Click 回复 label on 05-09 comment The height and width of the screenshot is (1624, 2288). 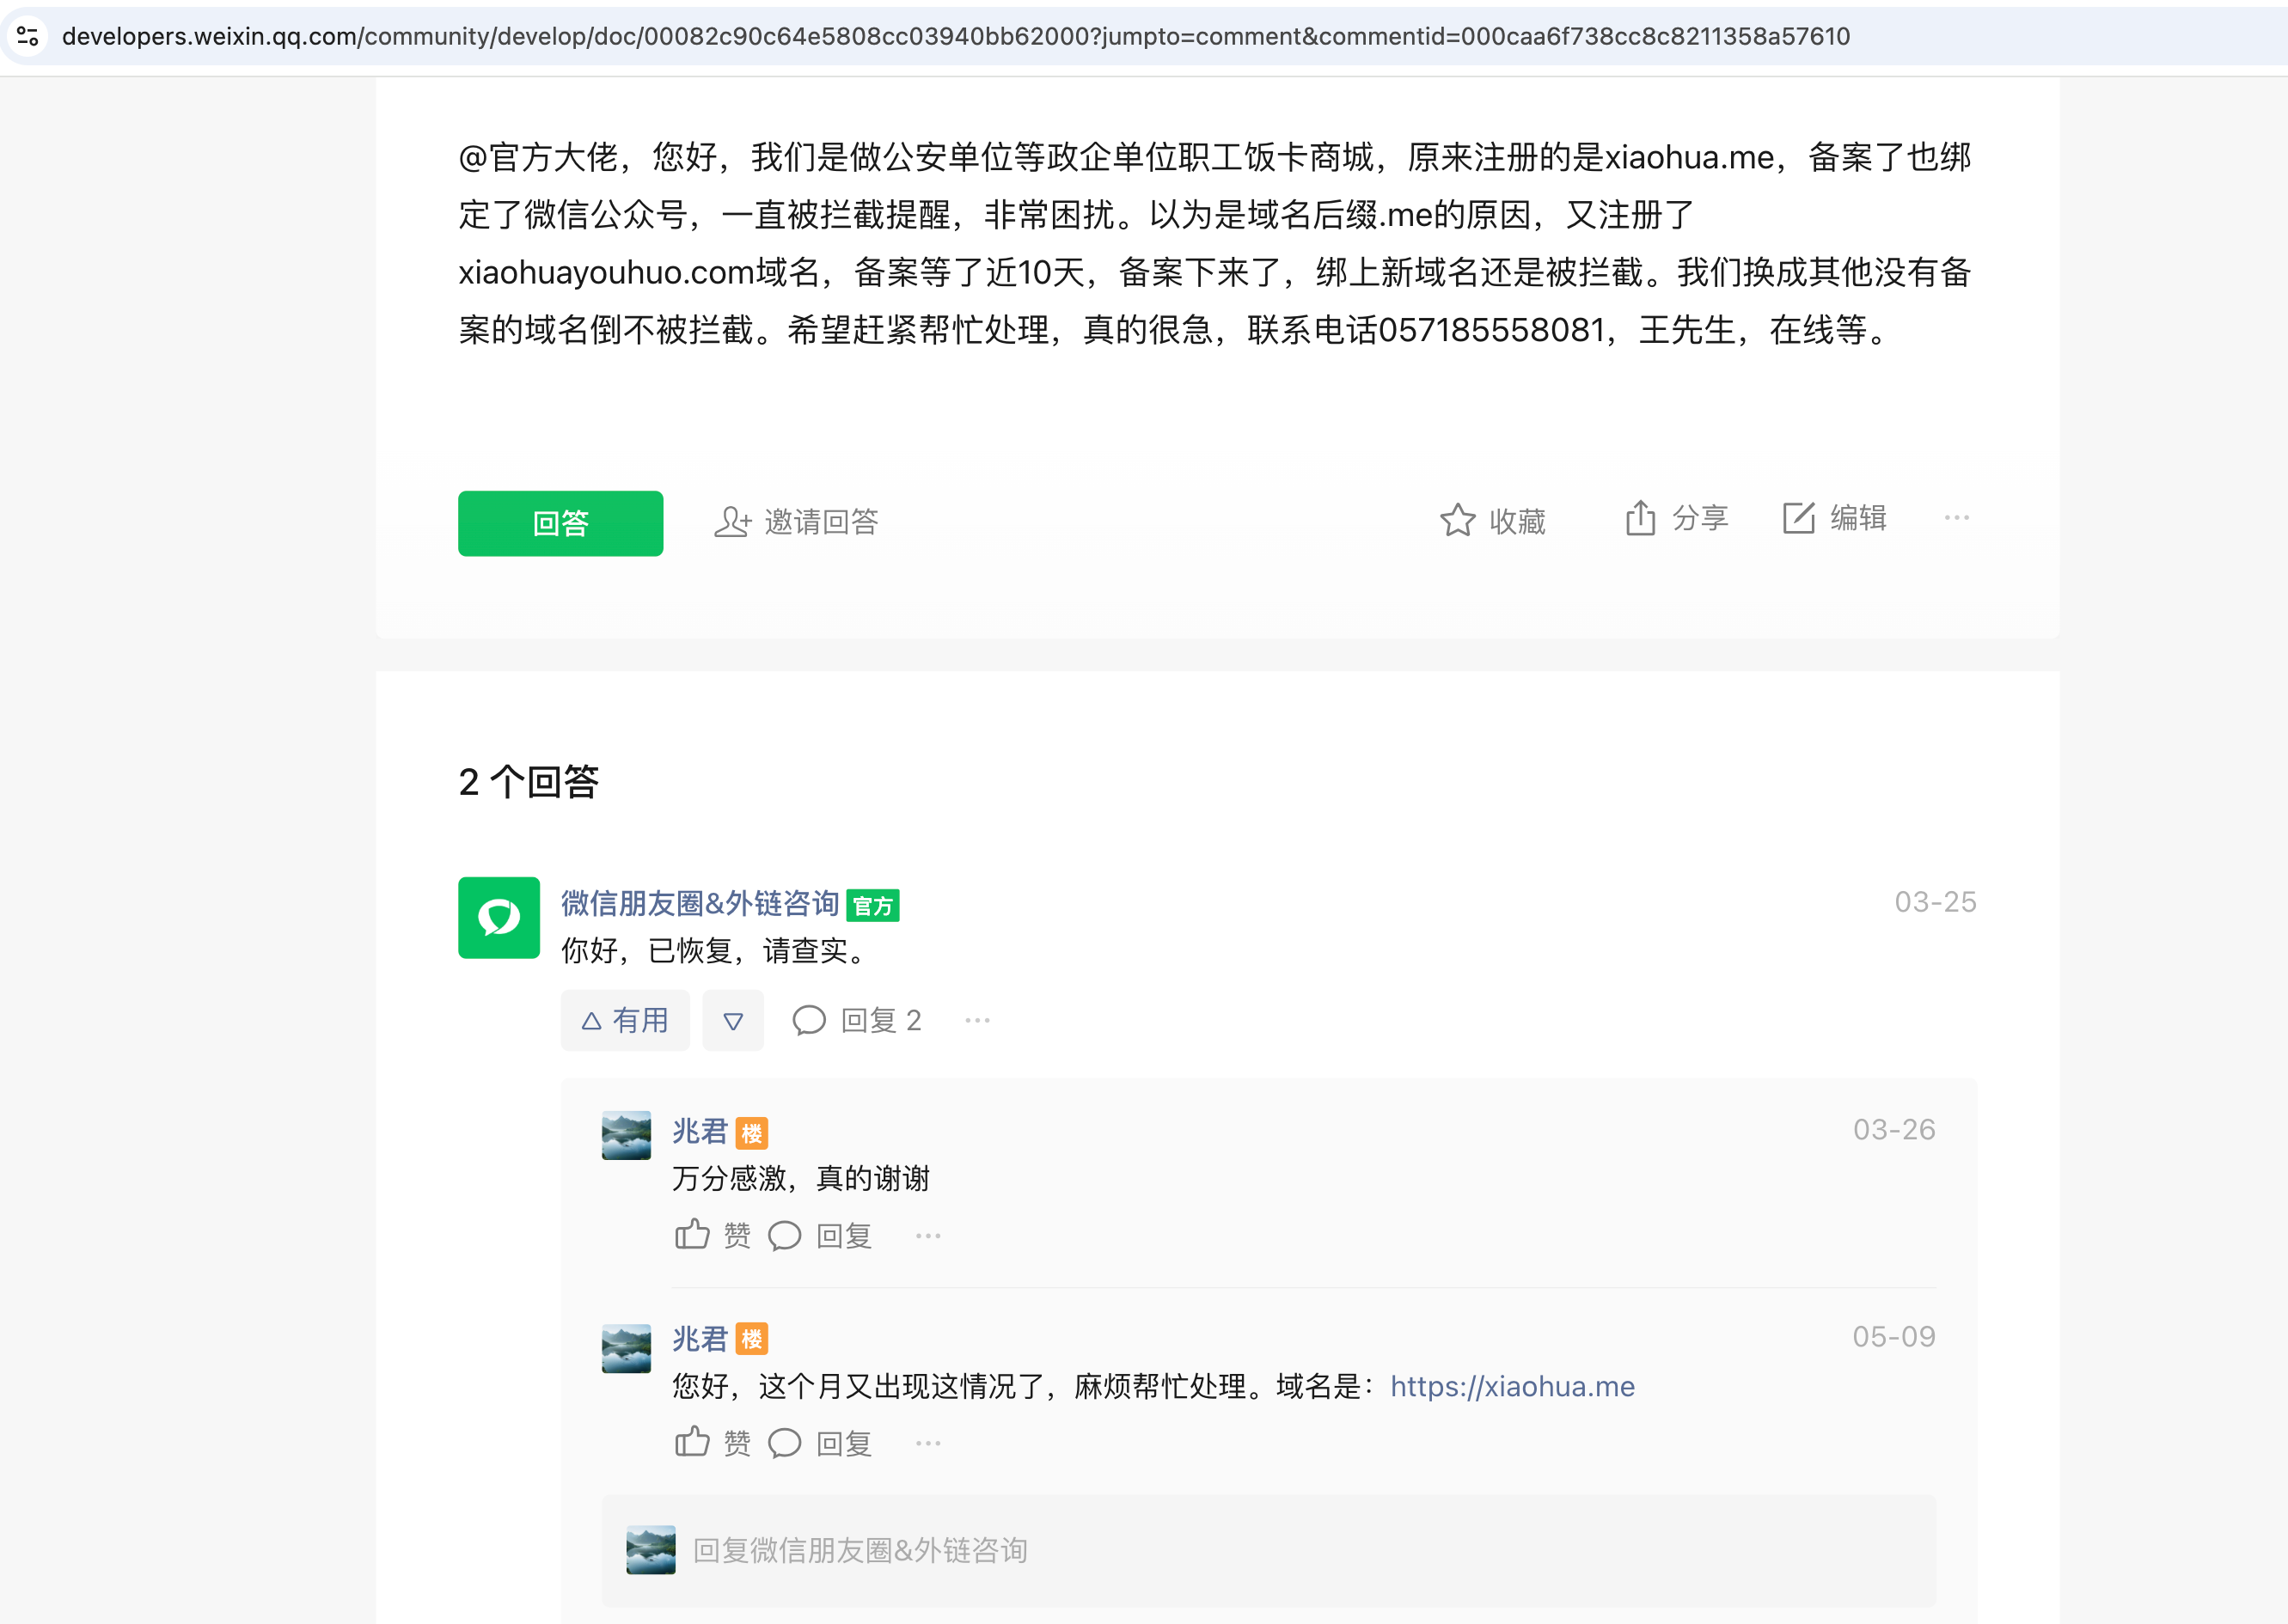[x=844, y=1443]
